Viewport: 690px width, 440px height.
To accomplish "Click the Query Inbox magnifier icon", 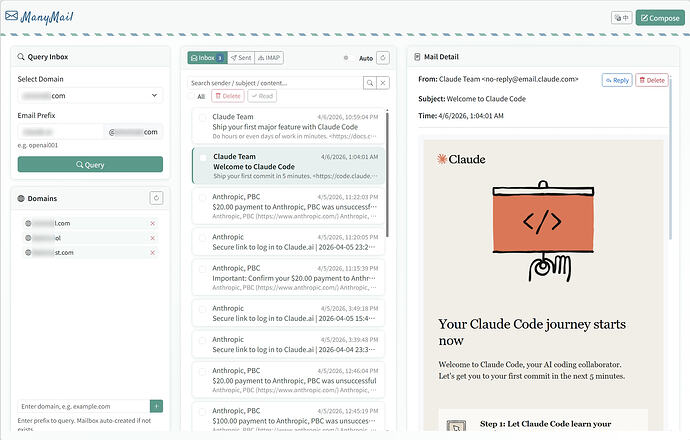I will 21,57.
